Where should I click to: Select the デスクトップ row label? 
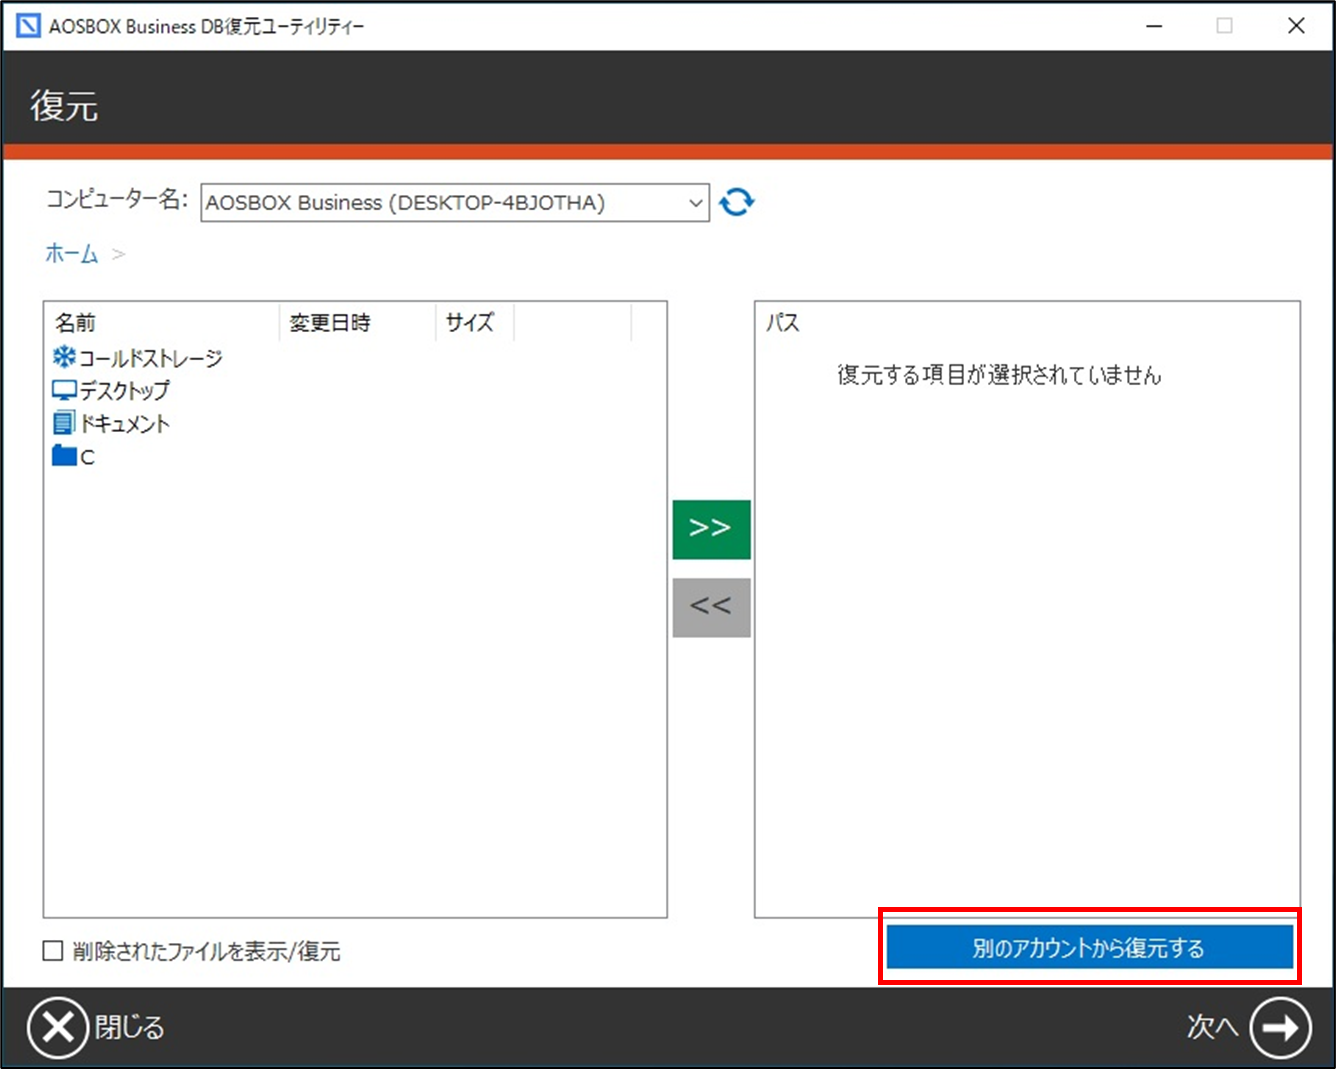[x=125, y=391]
